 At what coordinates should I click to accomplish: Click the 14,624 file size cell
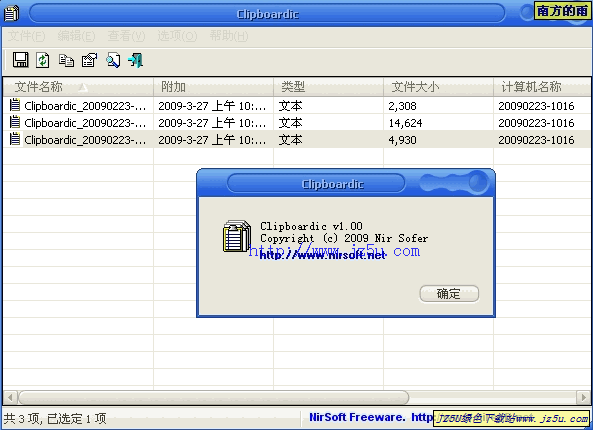pos(405,123)
